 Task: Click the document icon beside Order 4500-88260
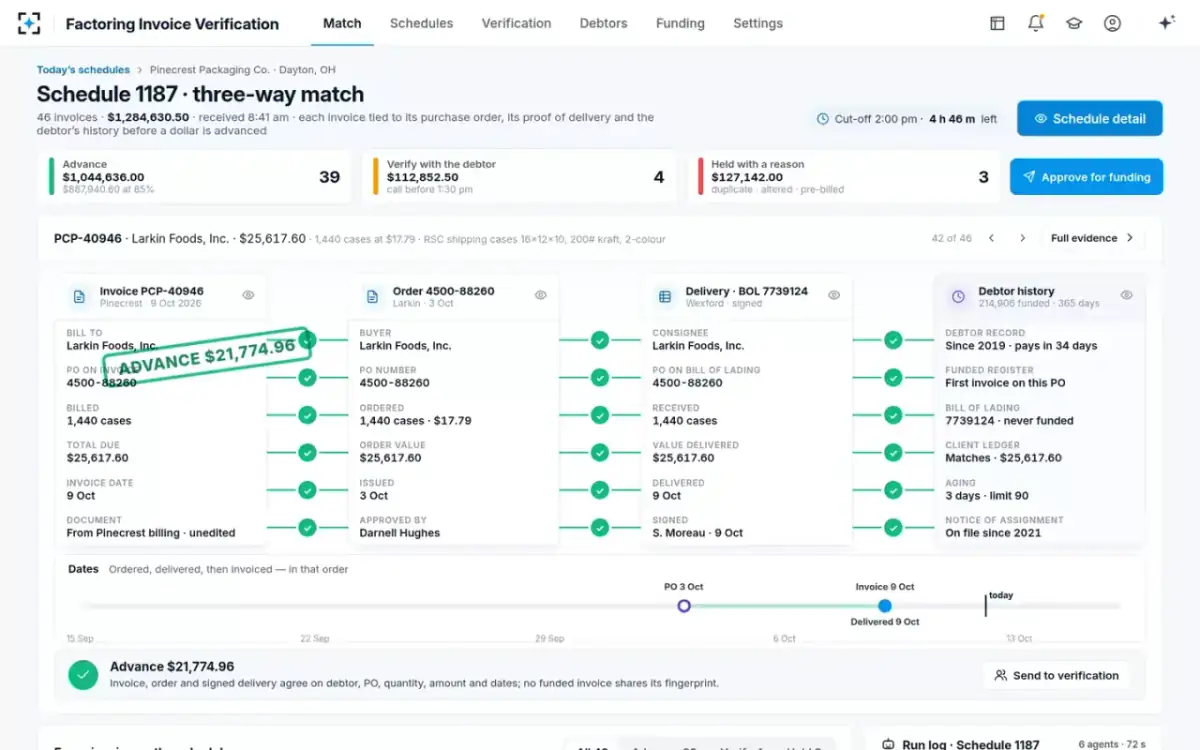click(372, 297)
